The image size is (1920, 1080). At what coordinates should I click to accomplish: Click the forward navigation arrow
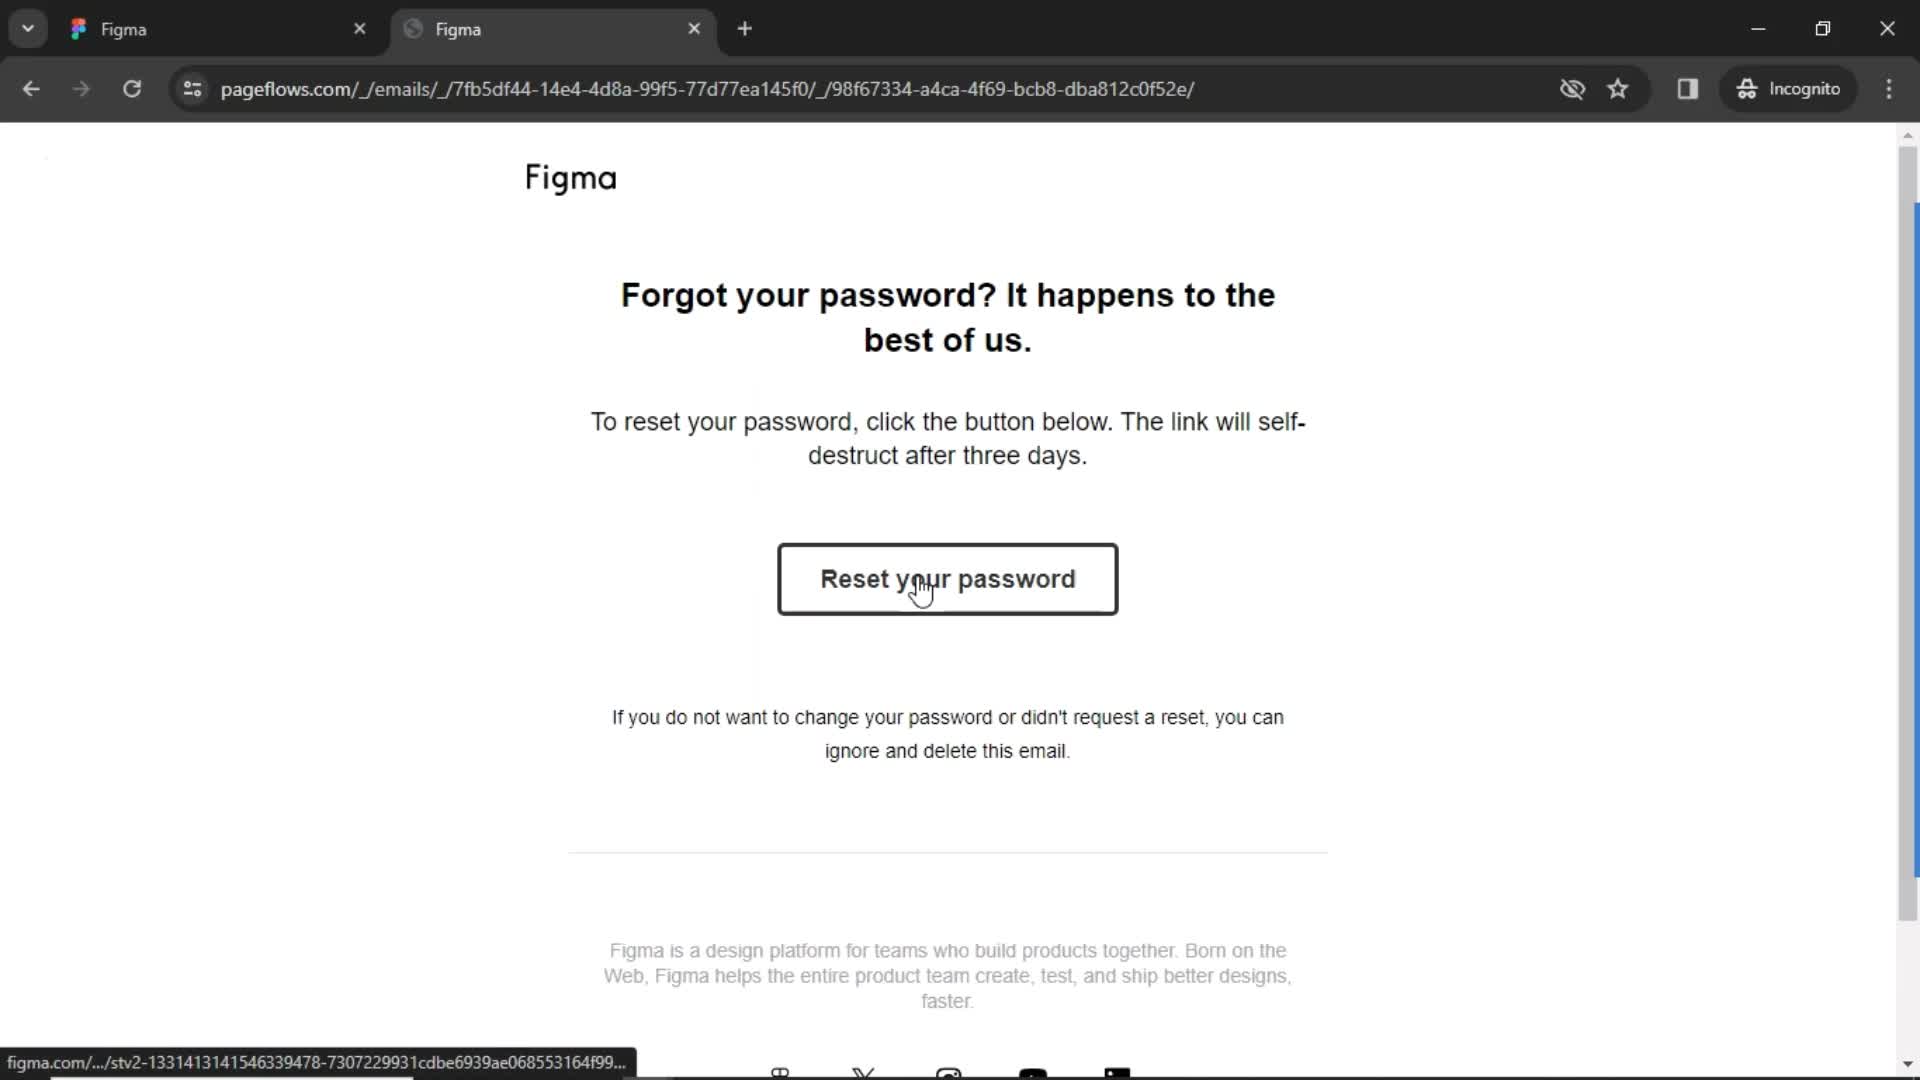82,88
